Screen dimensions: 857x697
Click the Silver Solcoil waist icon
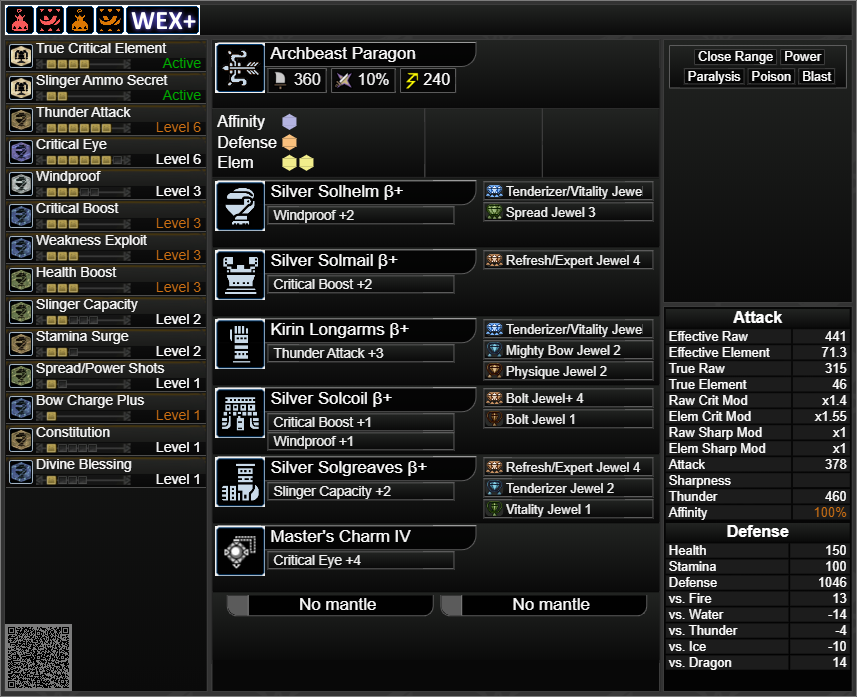click(x=240, y=413)
